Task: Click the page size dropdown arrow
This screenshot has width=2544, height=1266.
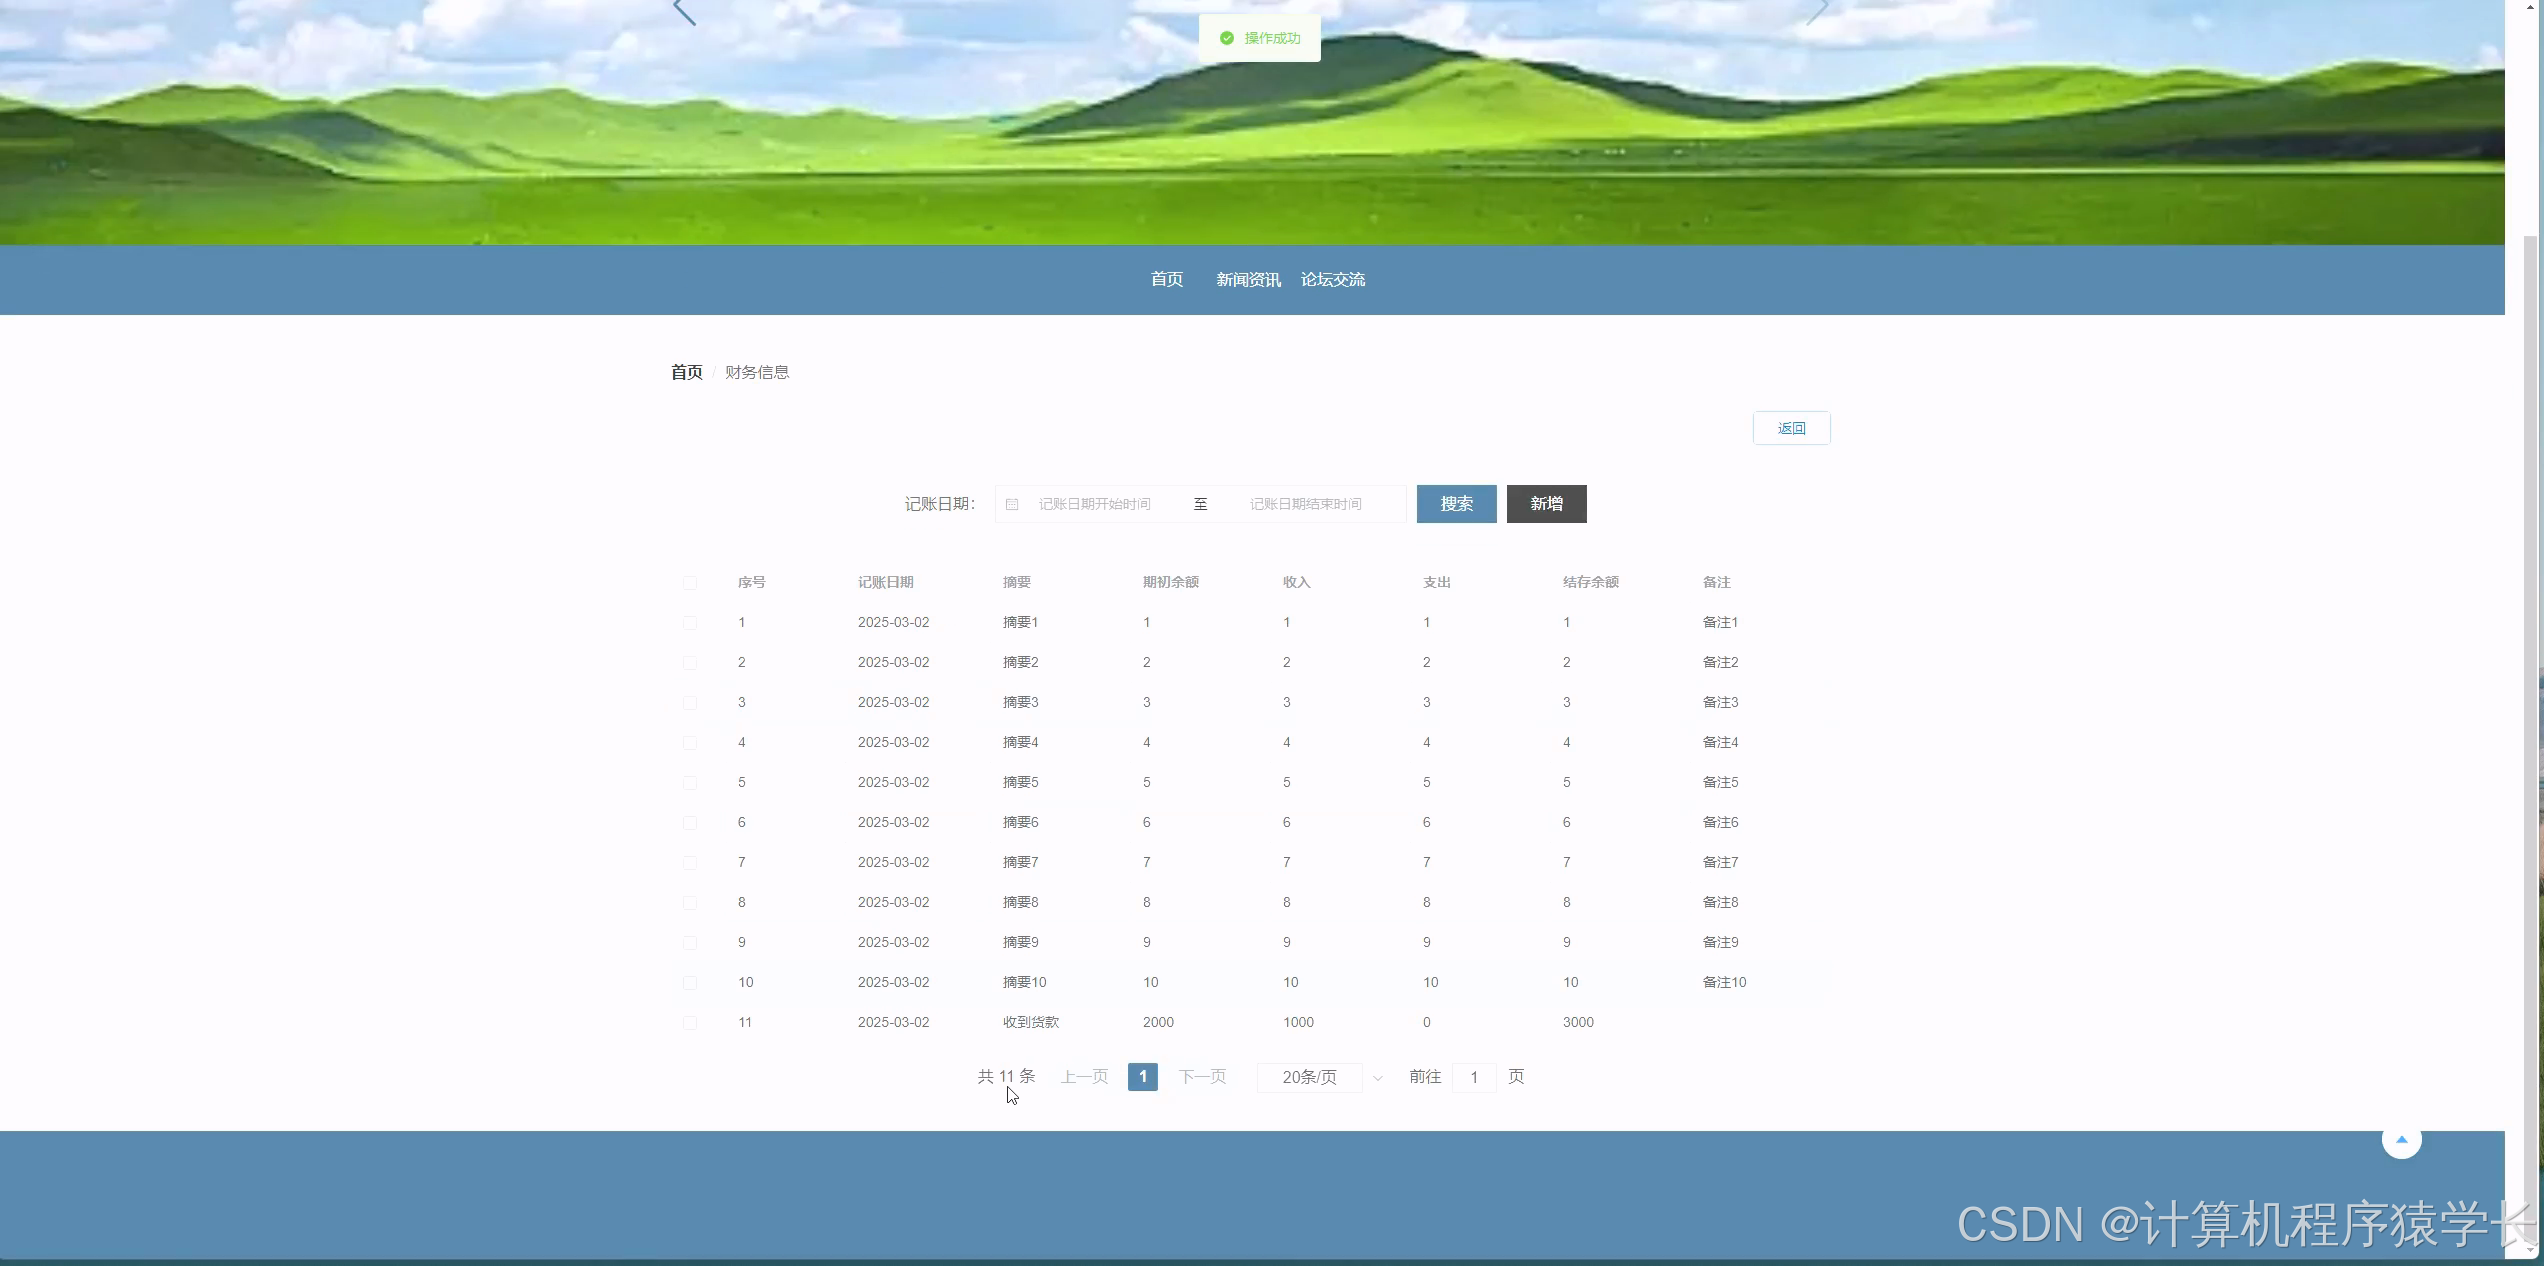Action: [x=1377, y=1078]
